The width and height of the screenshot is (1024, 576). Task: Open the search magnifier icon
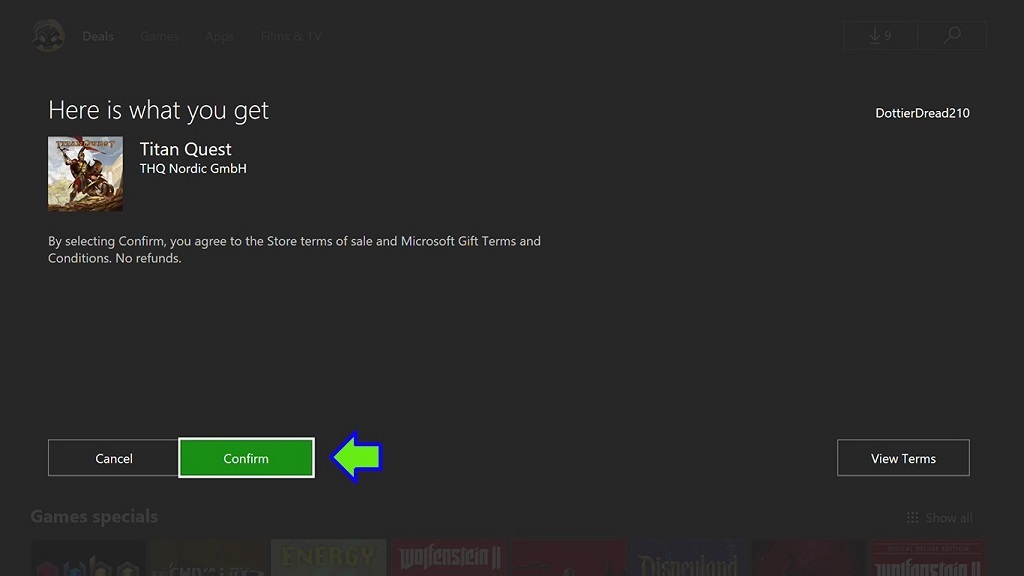952,35
